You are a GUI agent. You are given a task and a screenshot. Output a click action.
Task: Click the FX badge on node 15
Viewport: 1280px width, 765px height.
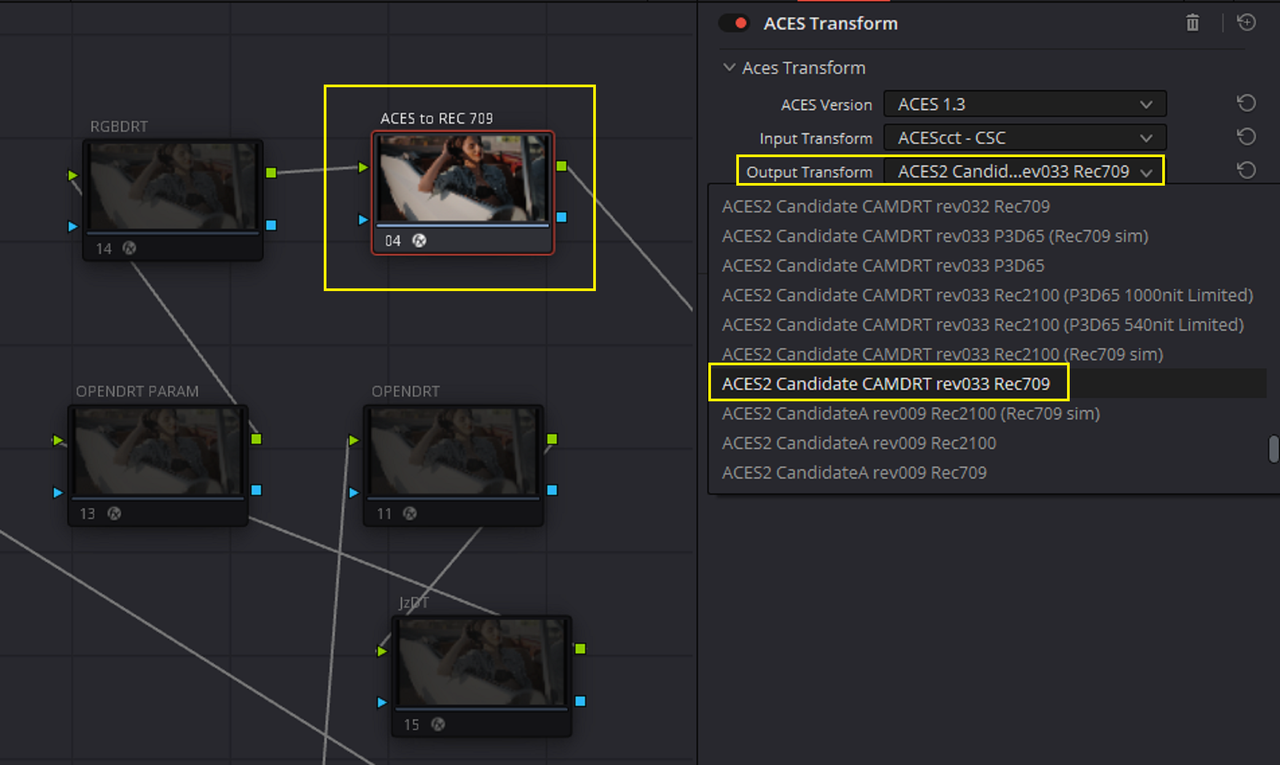[439, 724]
